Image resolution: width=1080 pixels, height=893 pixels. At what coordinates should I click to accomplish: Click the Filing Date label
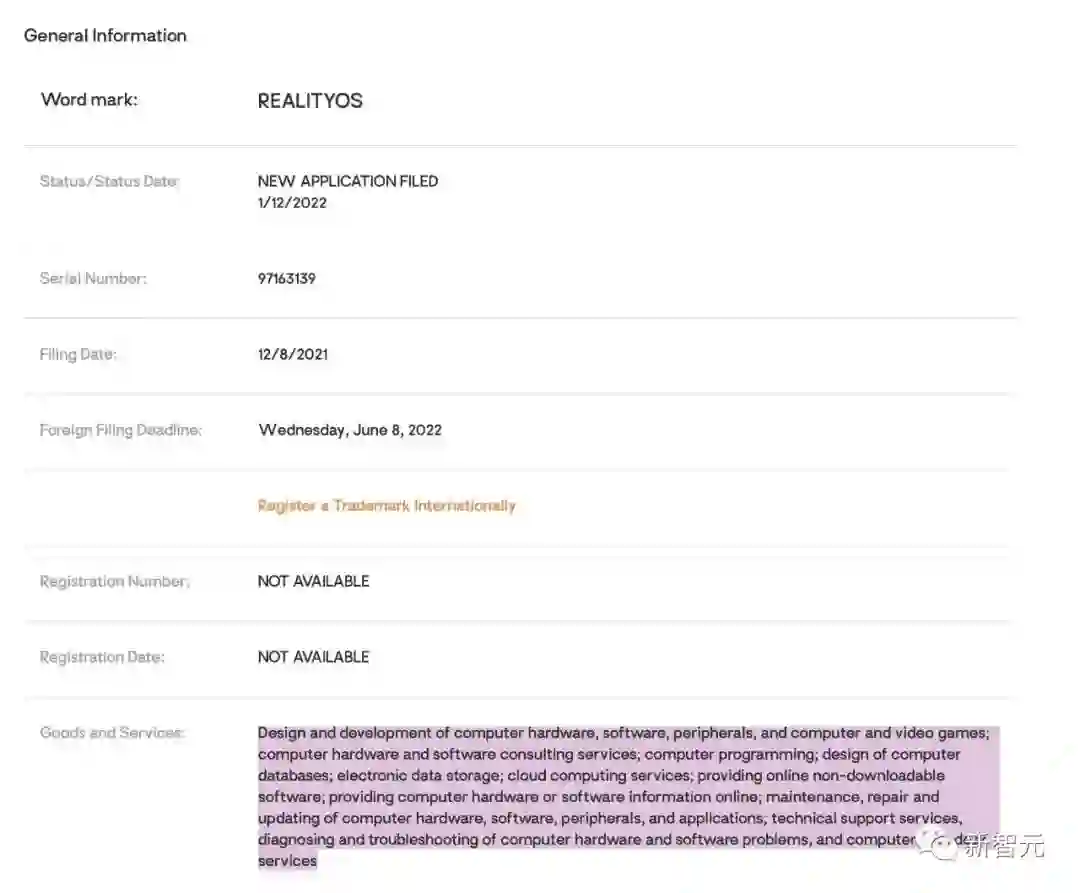(x=78, y=354)
